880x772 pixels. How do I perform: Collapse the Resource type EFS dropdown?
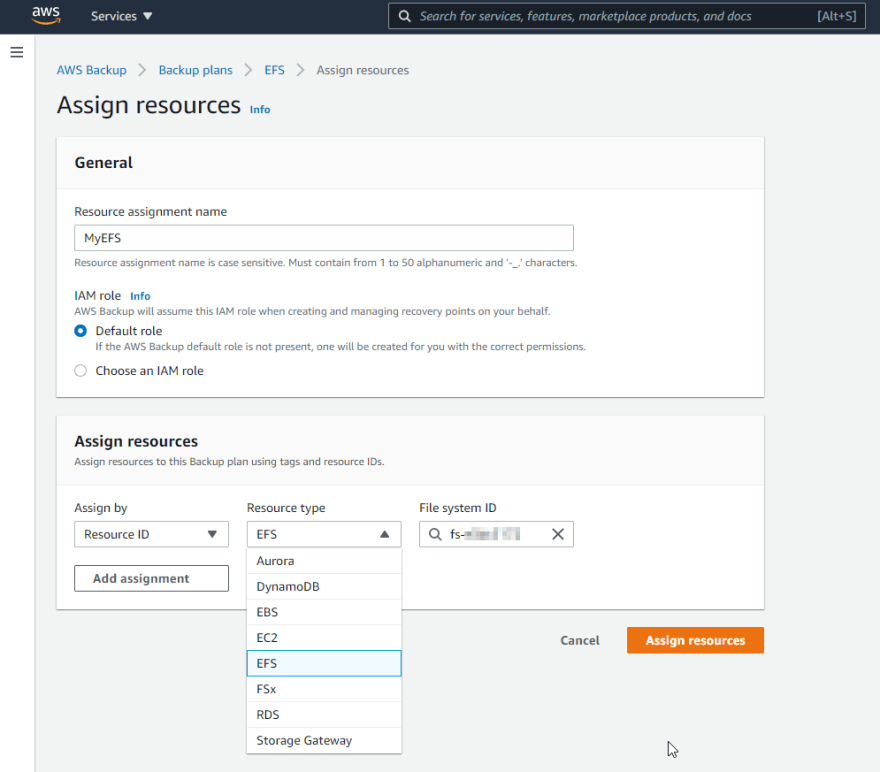324,534
